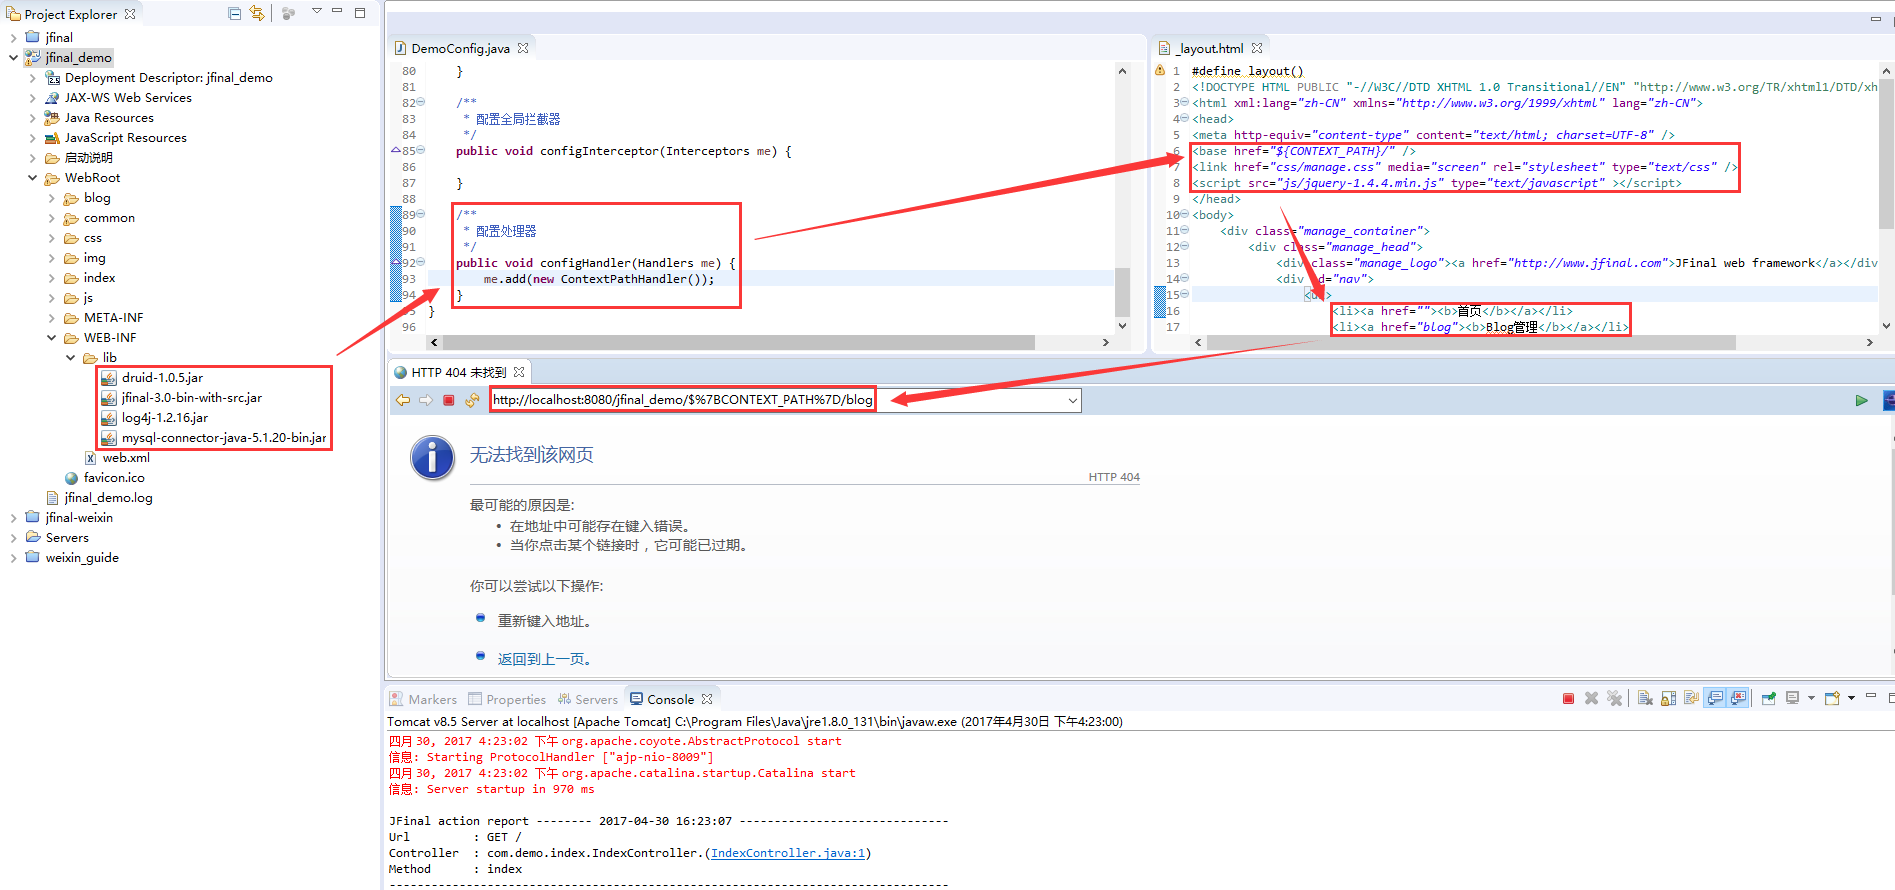This screenshot has height=890, width=1895.
Task: Go back in internal web browser
Action: (x=403, y=400)
